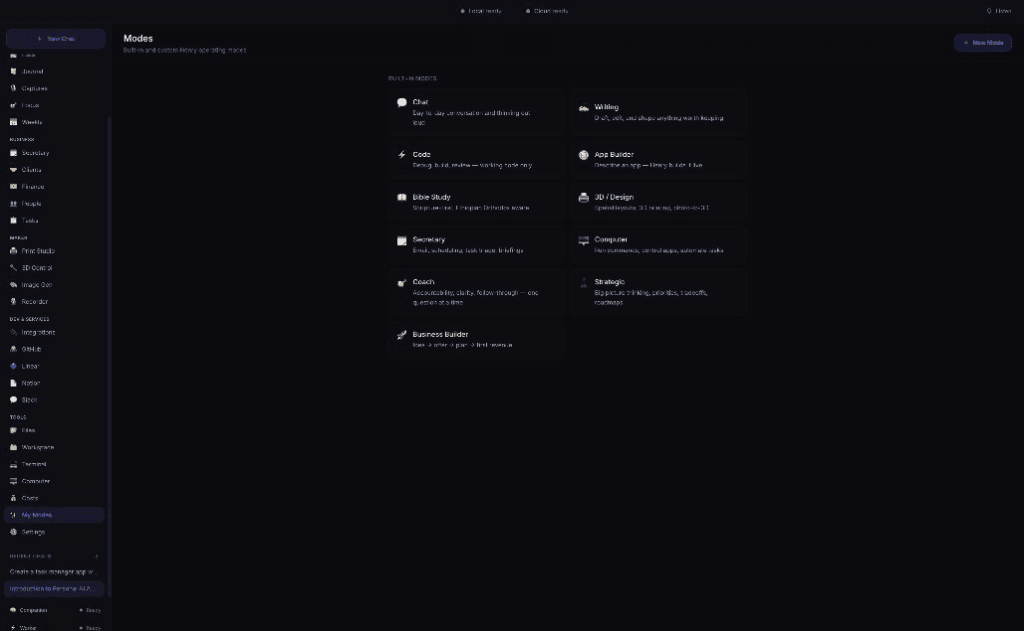Click the People icon in the sidebar

[13, 204]
